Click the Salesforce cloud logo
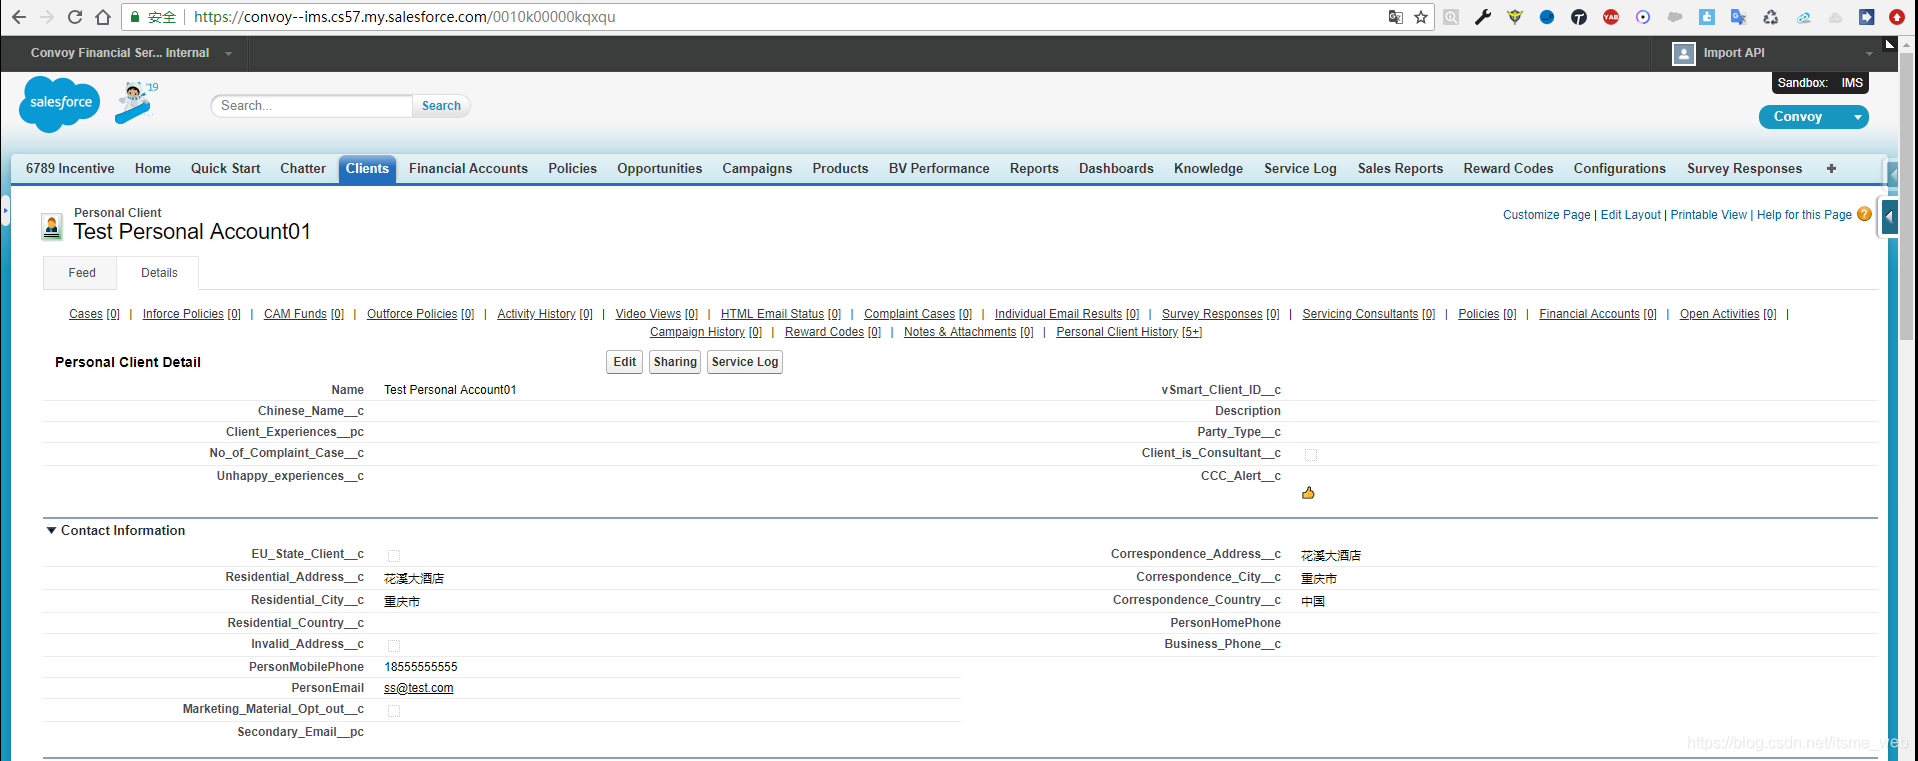Screen dimensions: 1918x761 click(x=60, y=103)
